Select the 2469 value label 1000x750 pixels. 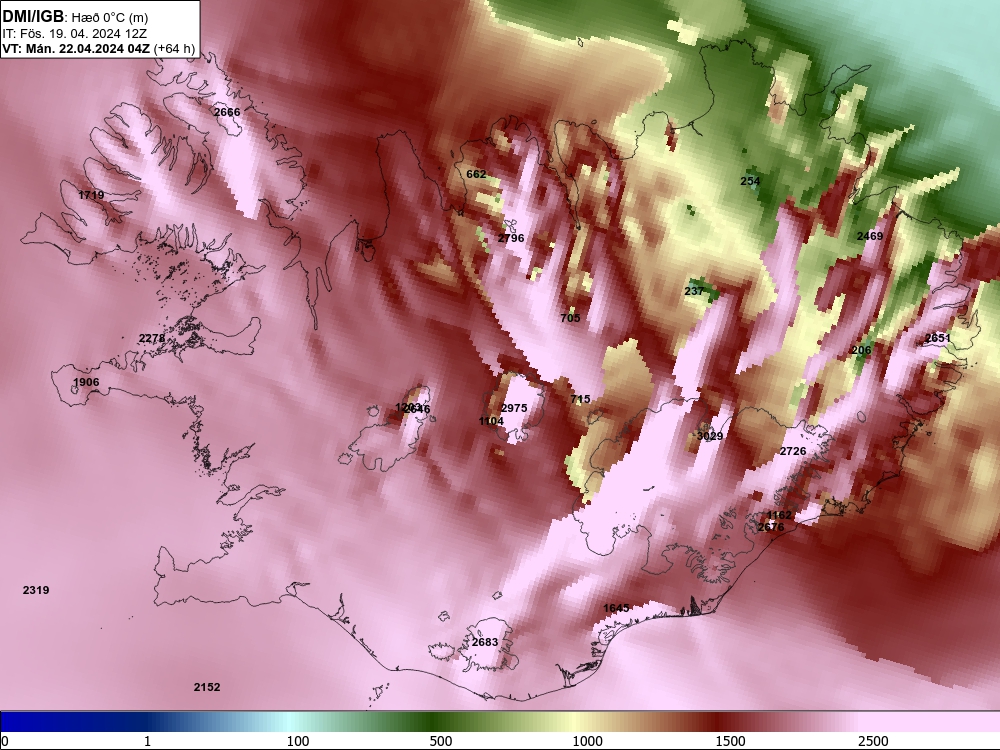coord(870,236)
